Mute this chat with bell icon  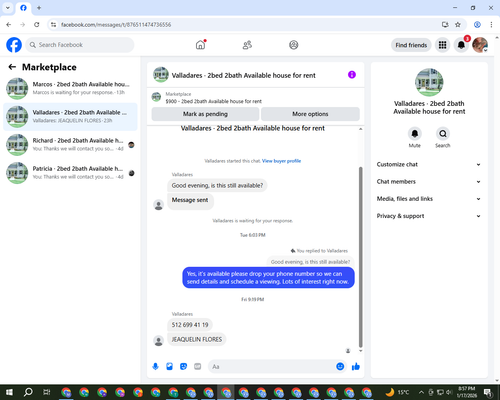click(415, 134)
